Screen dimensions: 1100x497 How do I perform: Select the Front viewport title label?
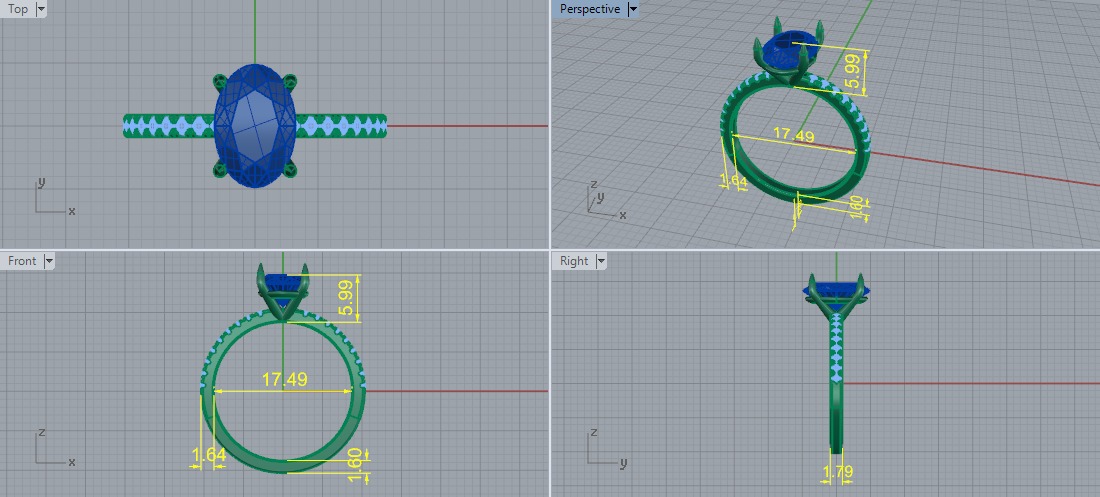(x=22, y=260)
